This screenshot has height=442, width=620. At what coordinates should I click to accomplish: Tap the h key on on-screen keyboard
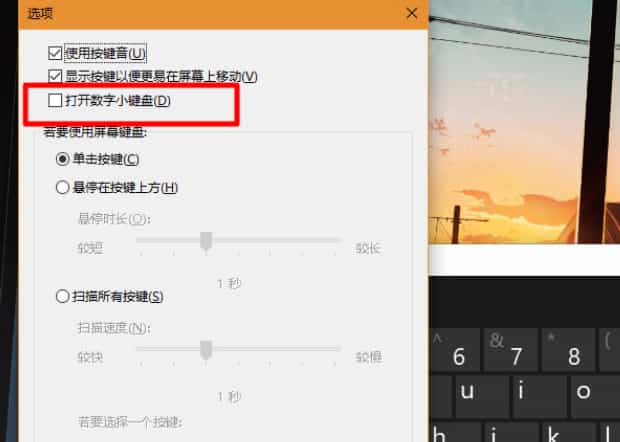(456, 432)
